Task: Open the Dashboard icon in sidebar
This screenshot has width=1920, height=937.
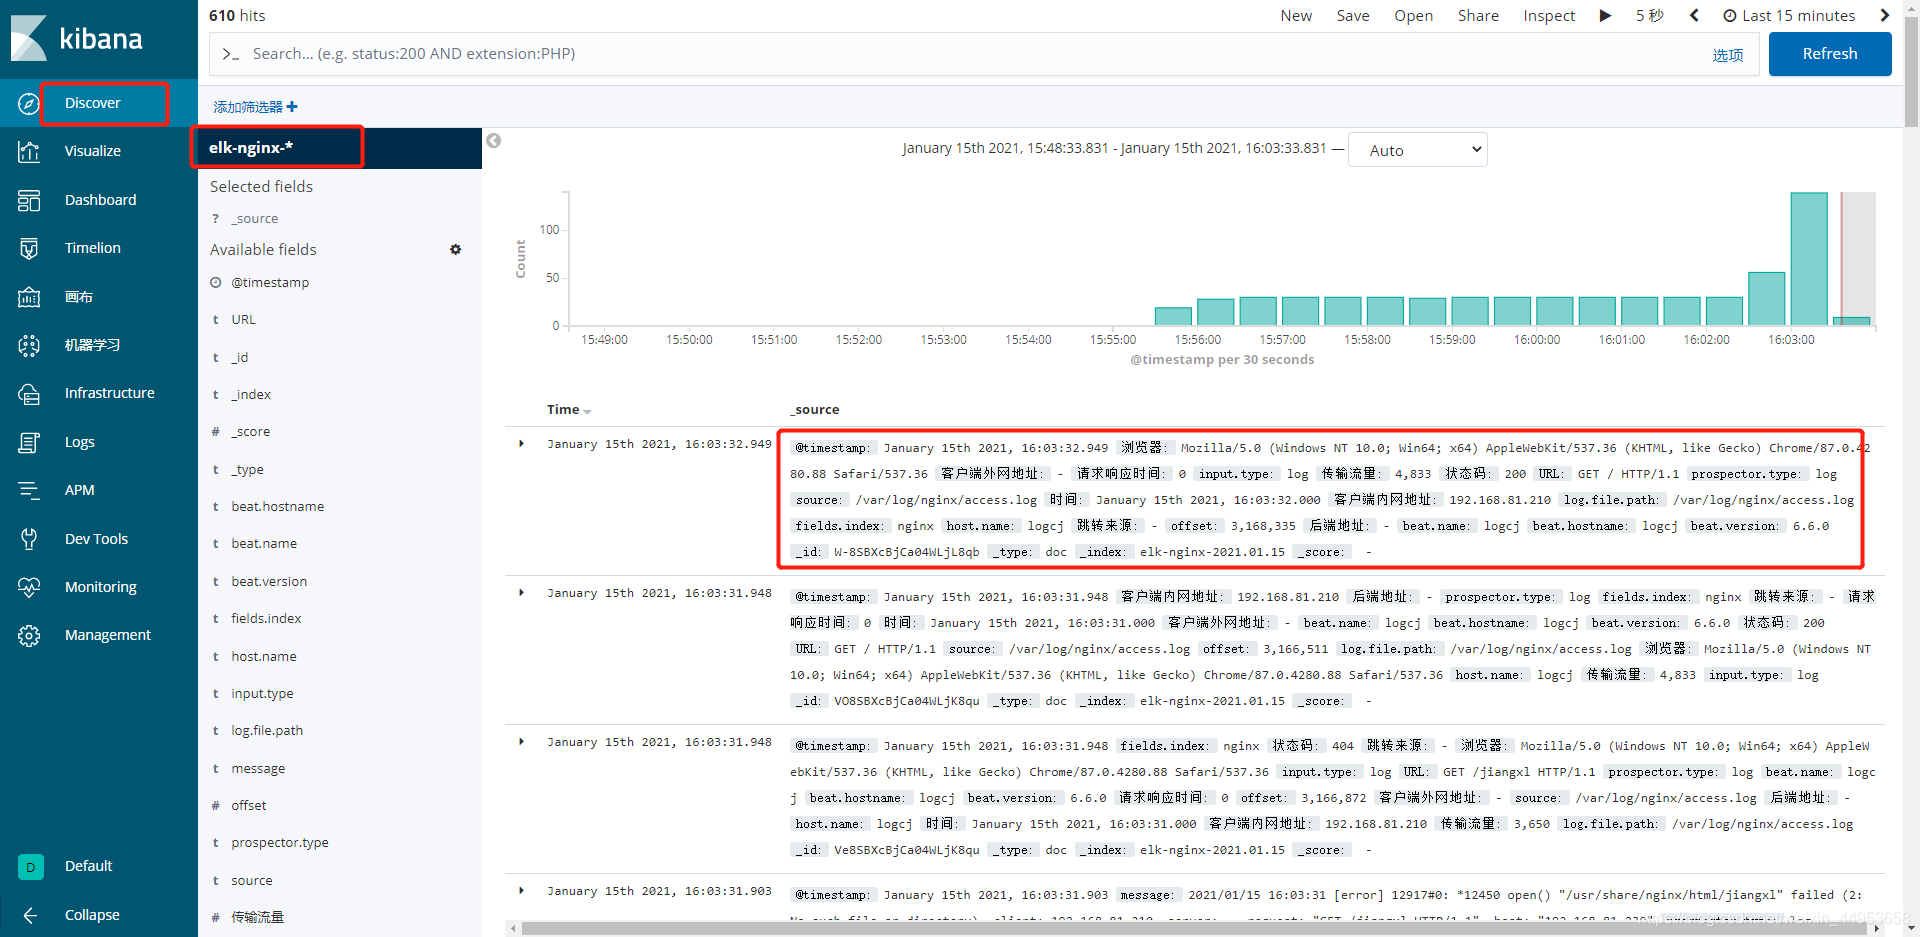Action: click(x=29, y=200)
